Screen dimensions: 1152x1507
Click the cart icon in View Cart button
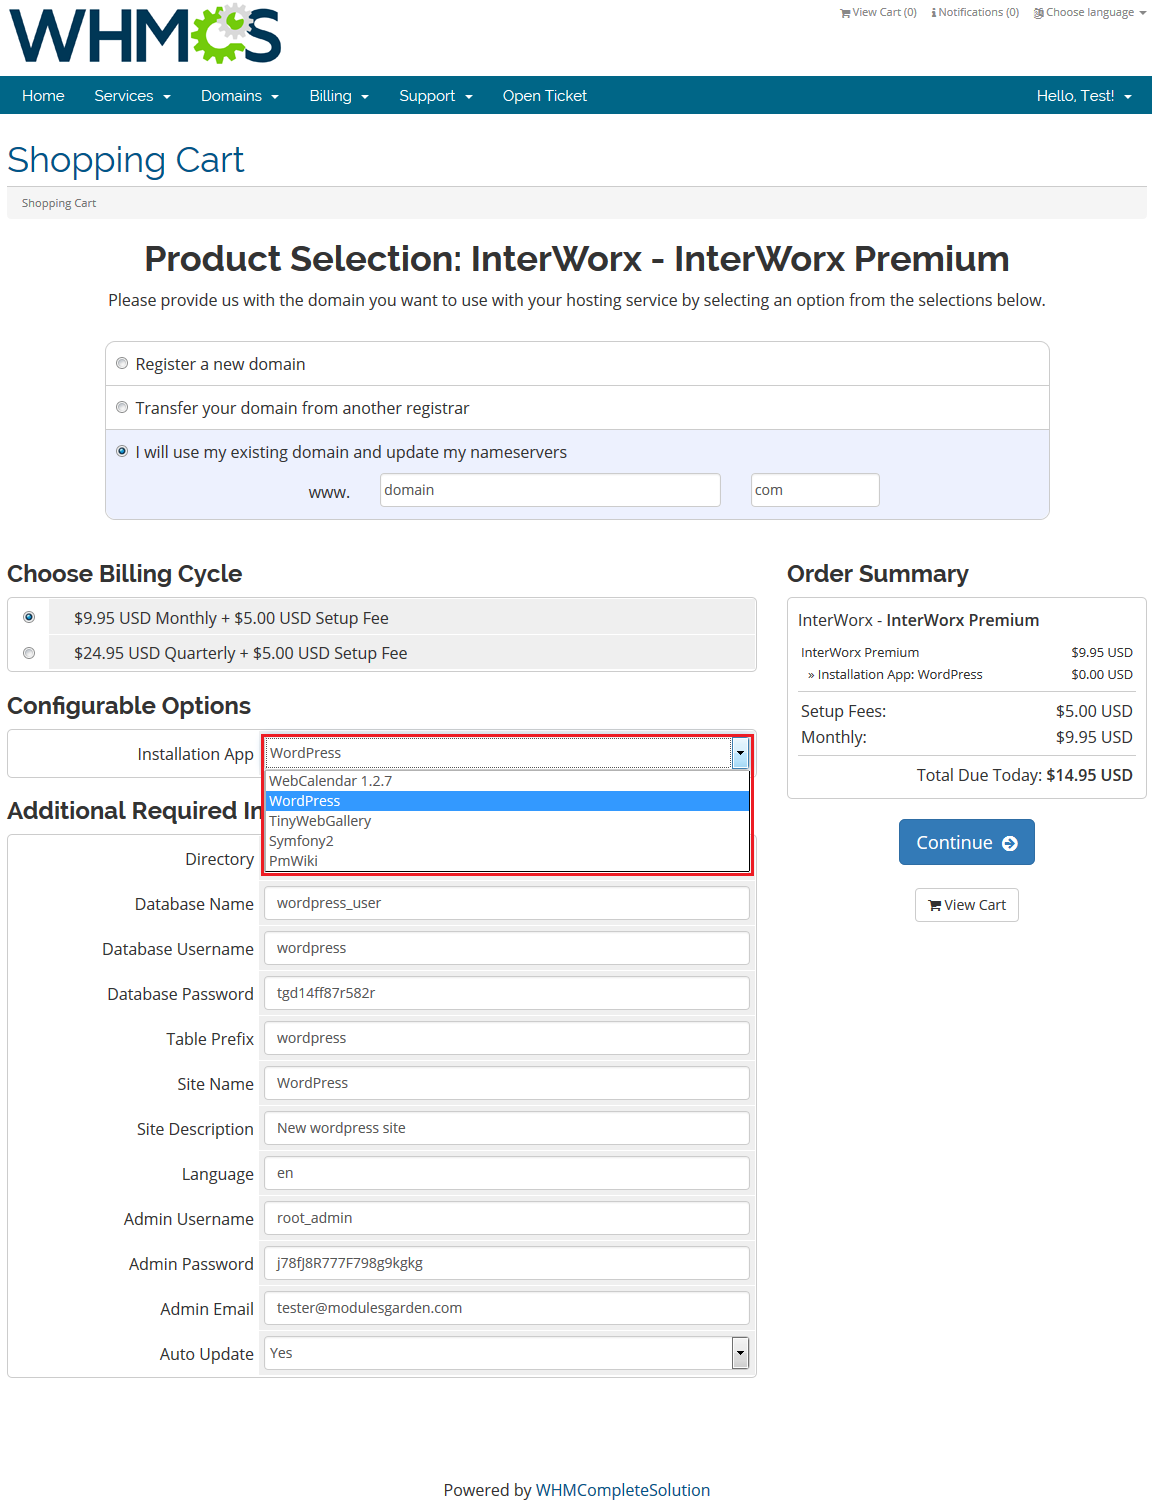935,905
